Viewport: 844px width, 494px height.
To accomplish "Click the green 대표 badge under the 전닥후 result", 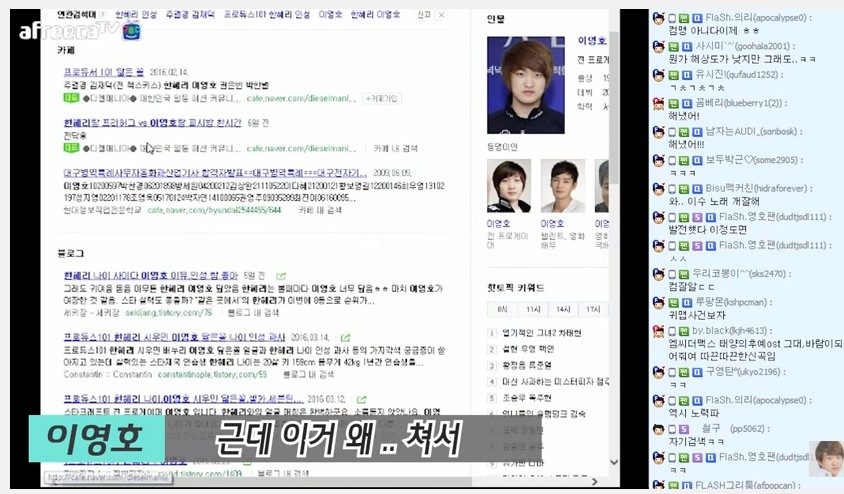I will 72,147.
